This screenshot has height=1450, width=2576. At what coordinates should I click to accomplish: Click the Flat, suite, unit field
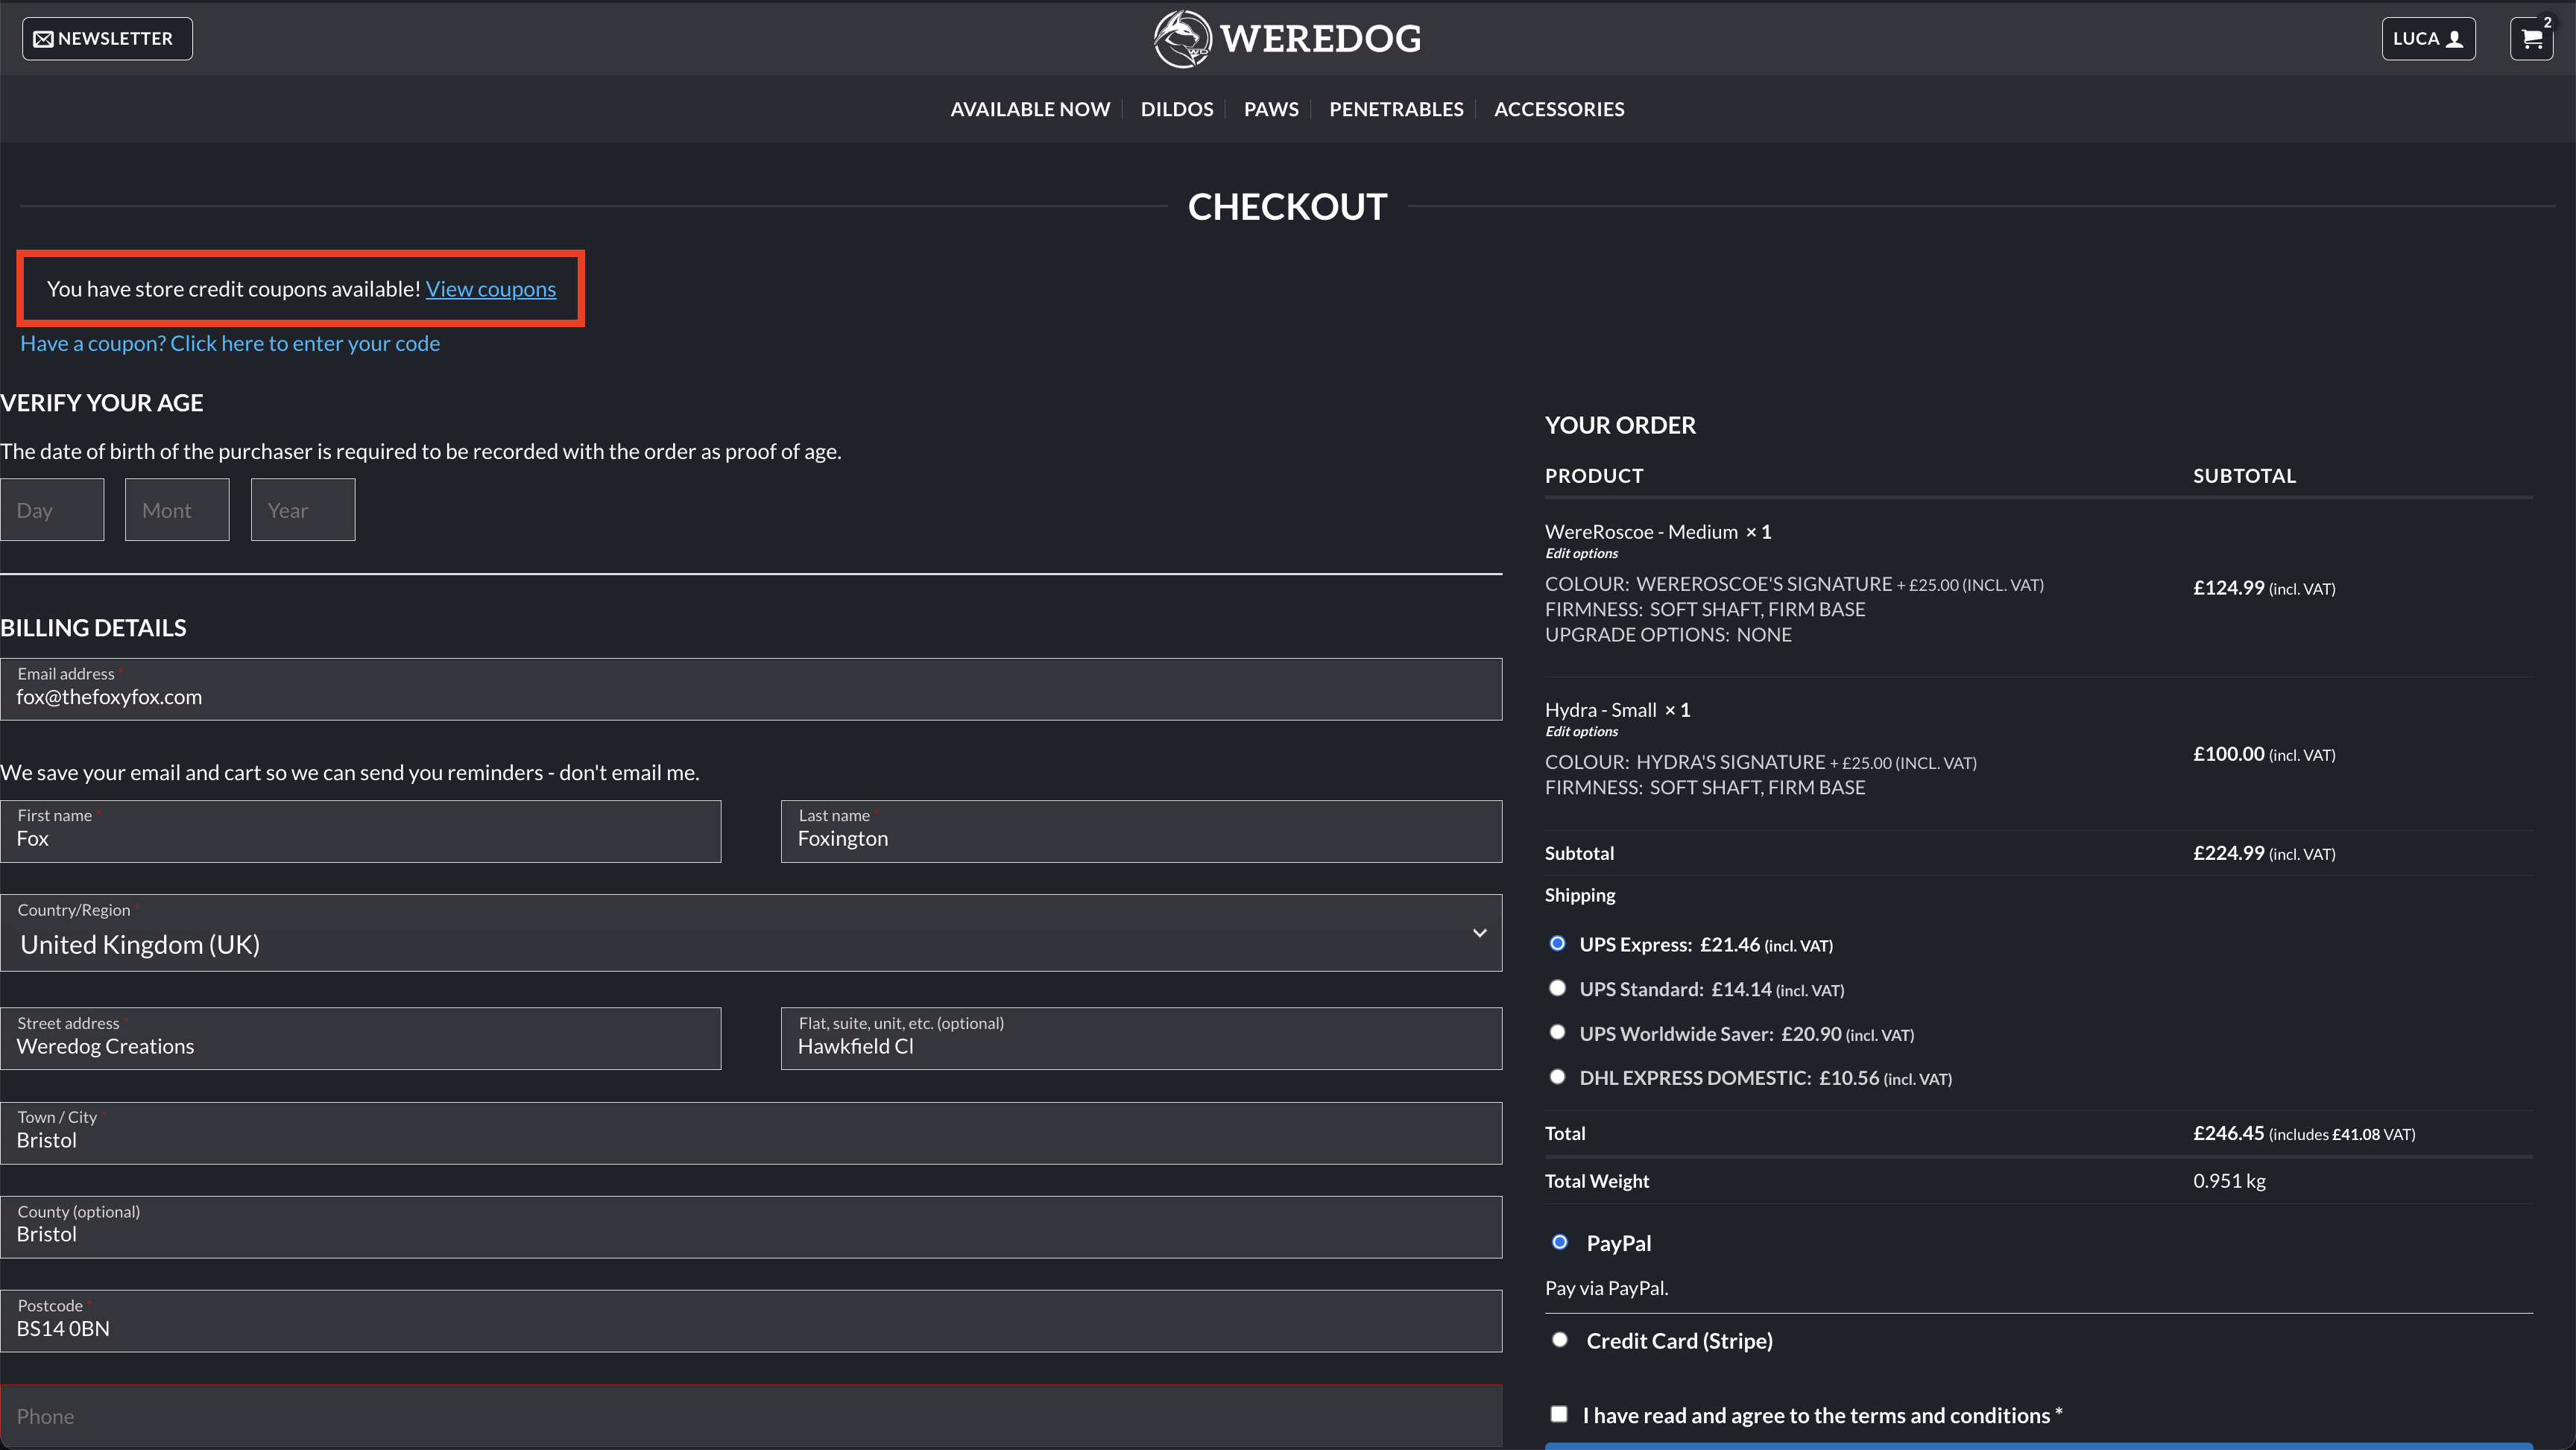tap(1141, 1039)
